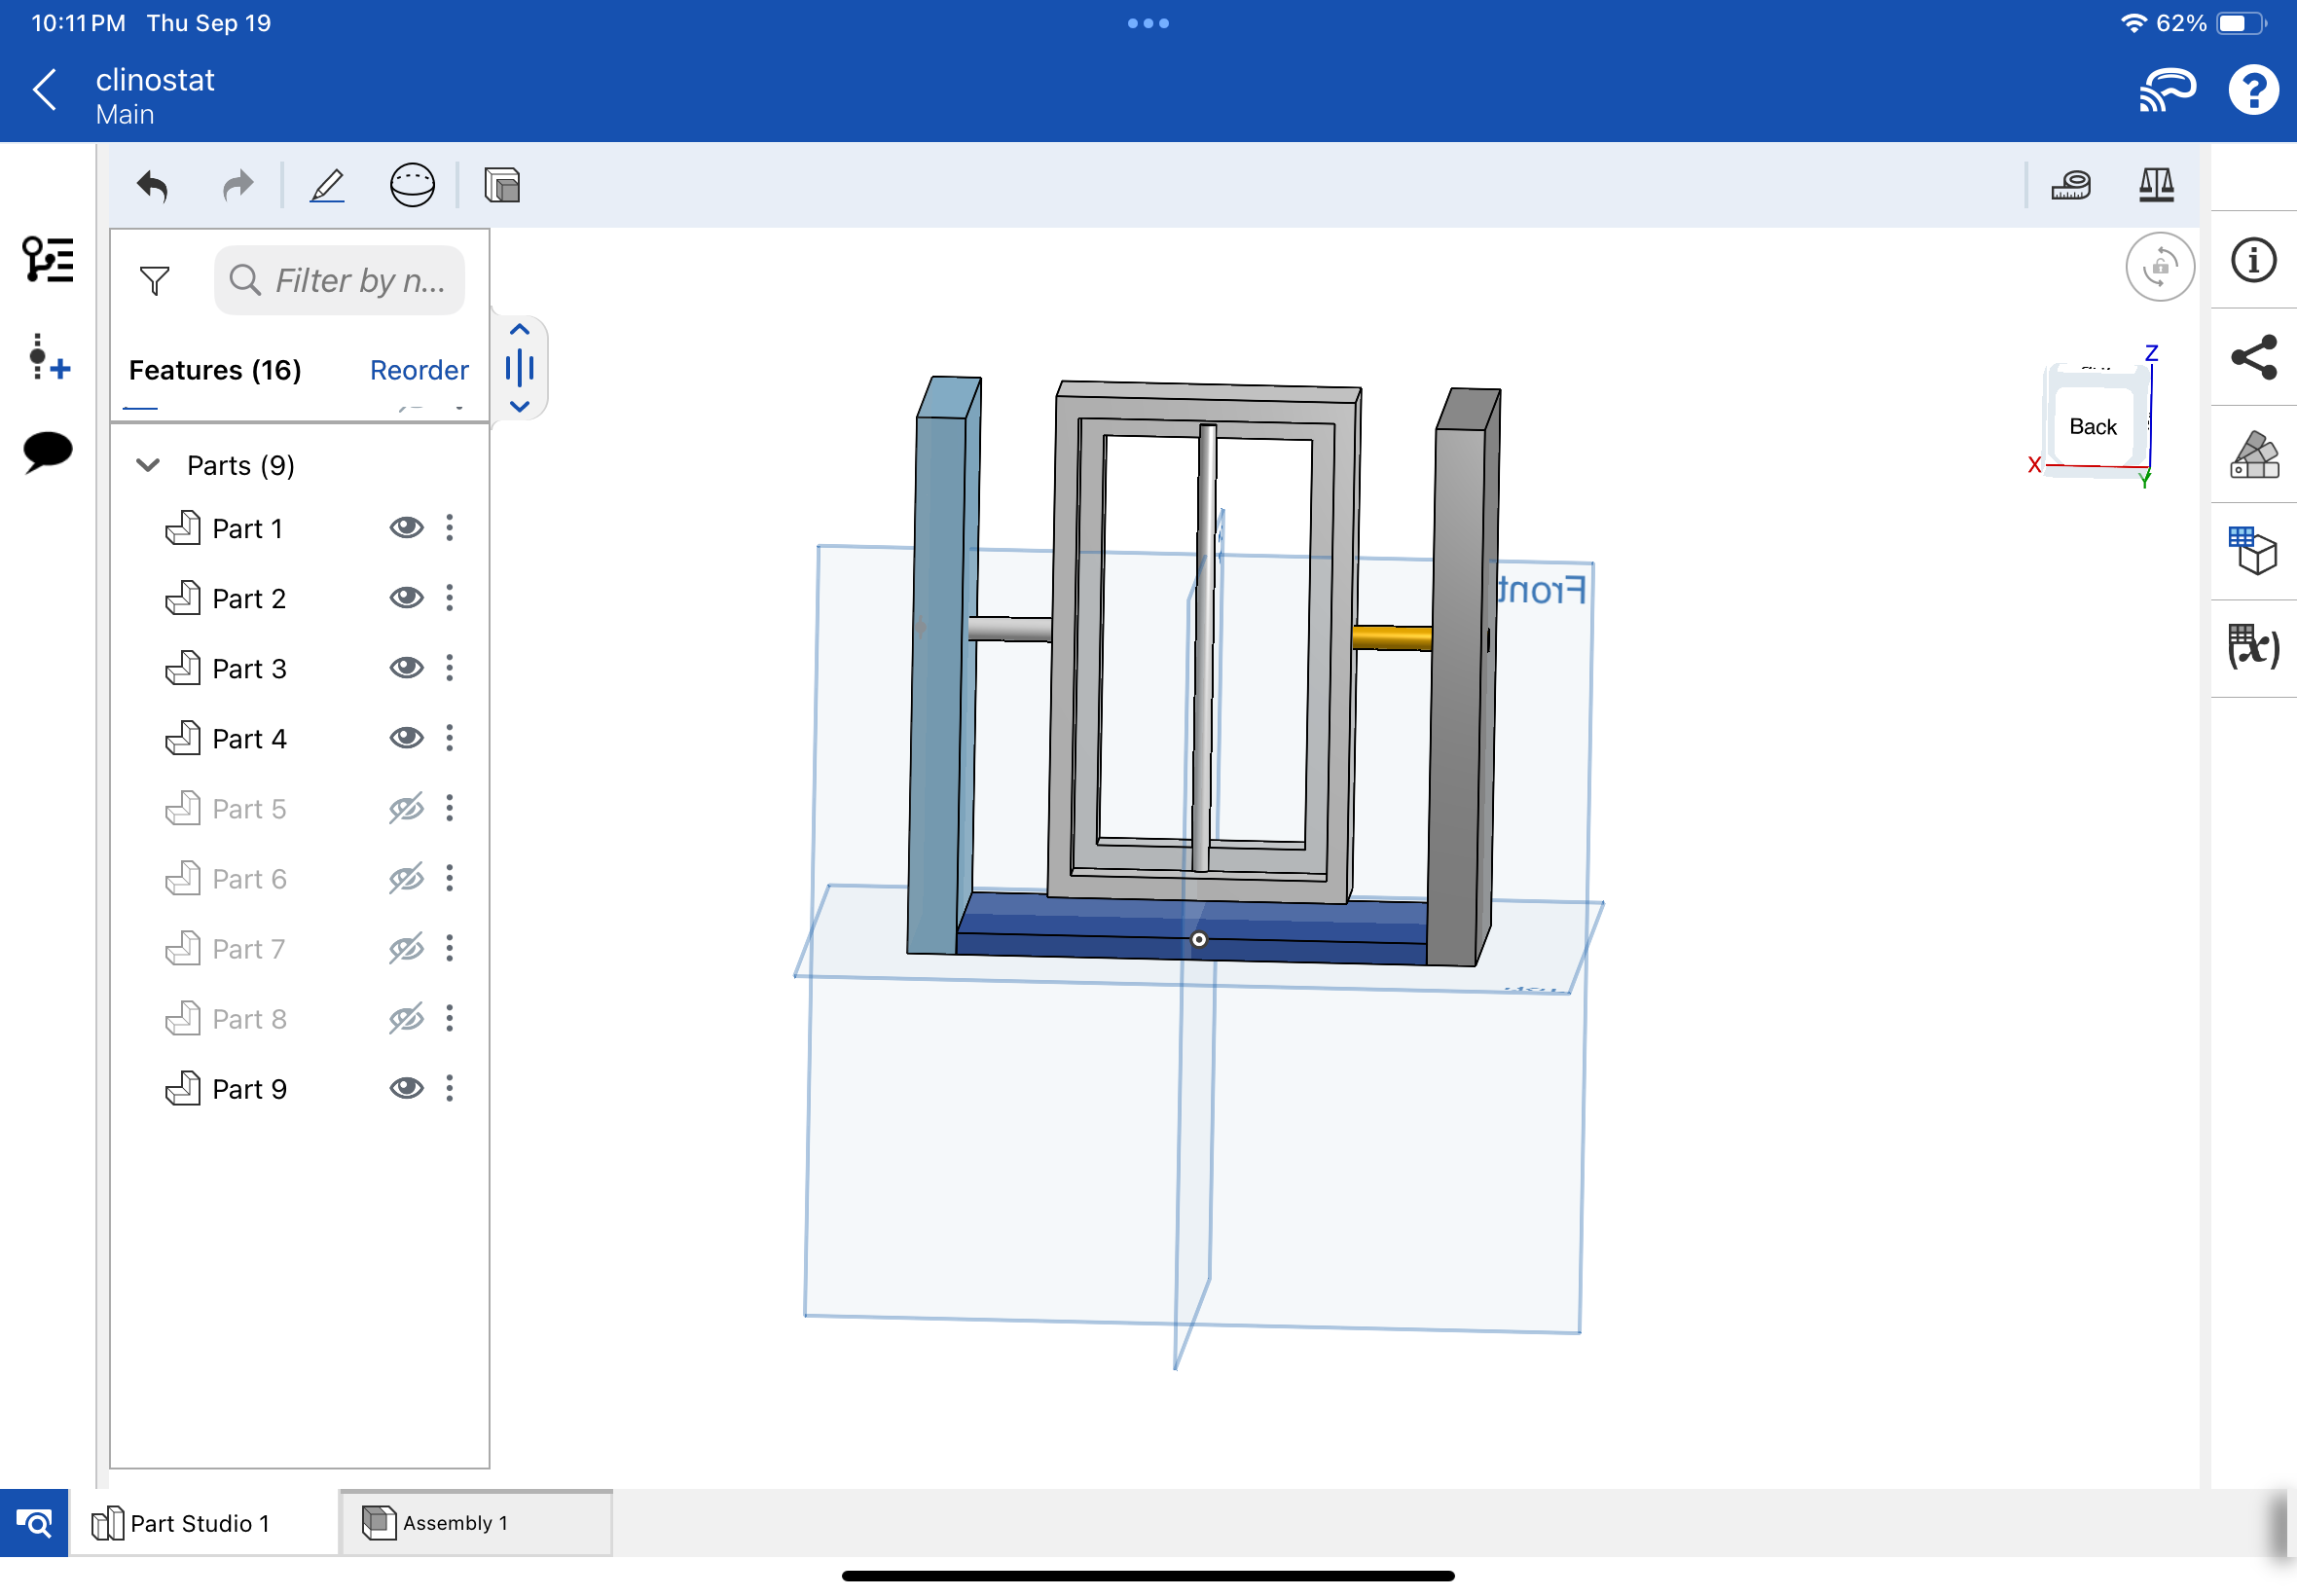Select Back face on view cube
The height and width of the screenshot is (1596, 2297).
point(2092,427)
